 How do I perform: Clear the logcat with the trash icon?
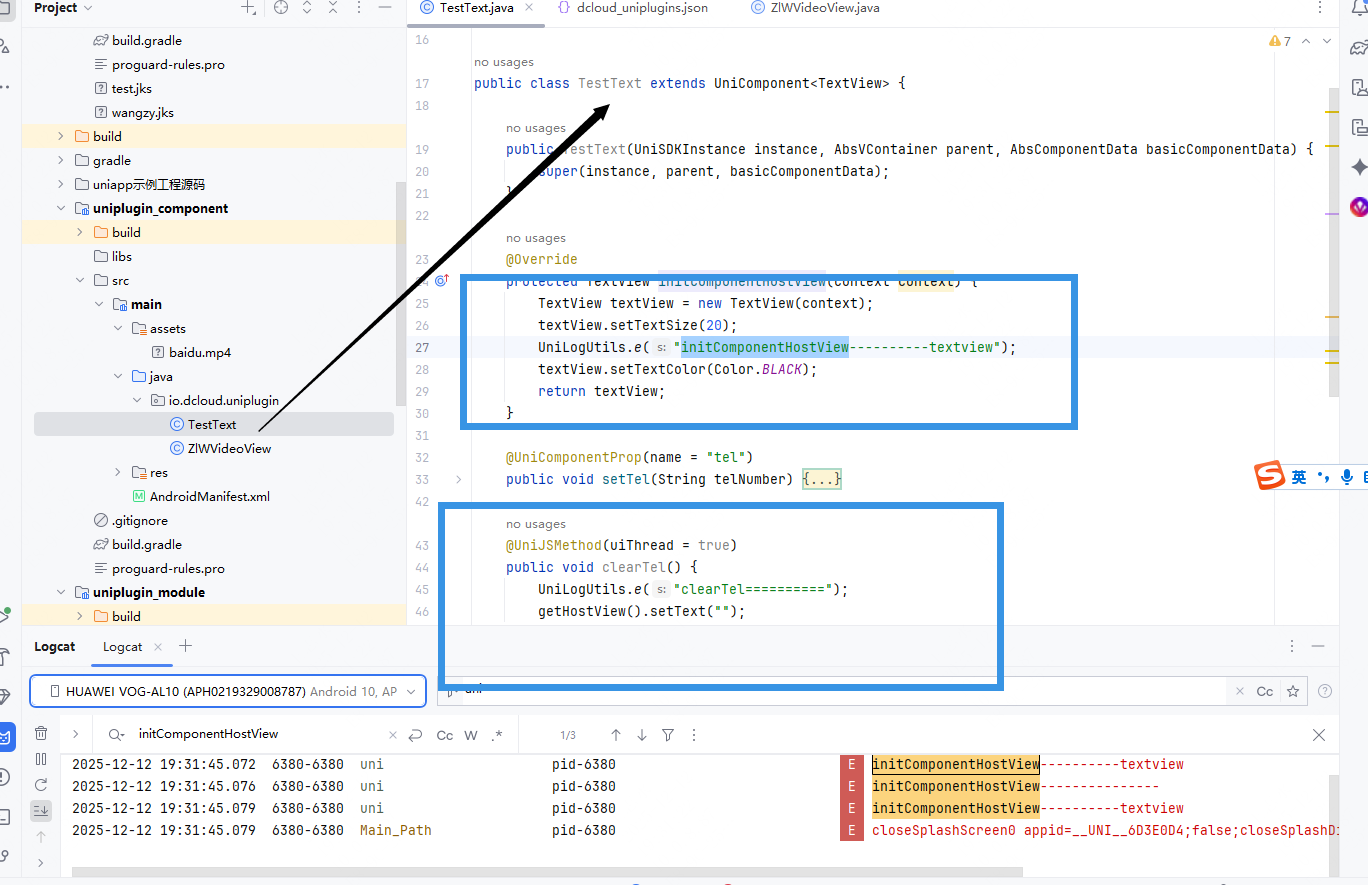click(x=41, y=733)
